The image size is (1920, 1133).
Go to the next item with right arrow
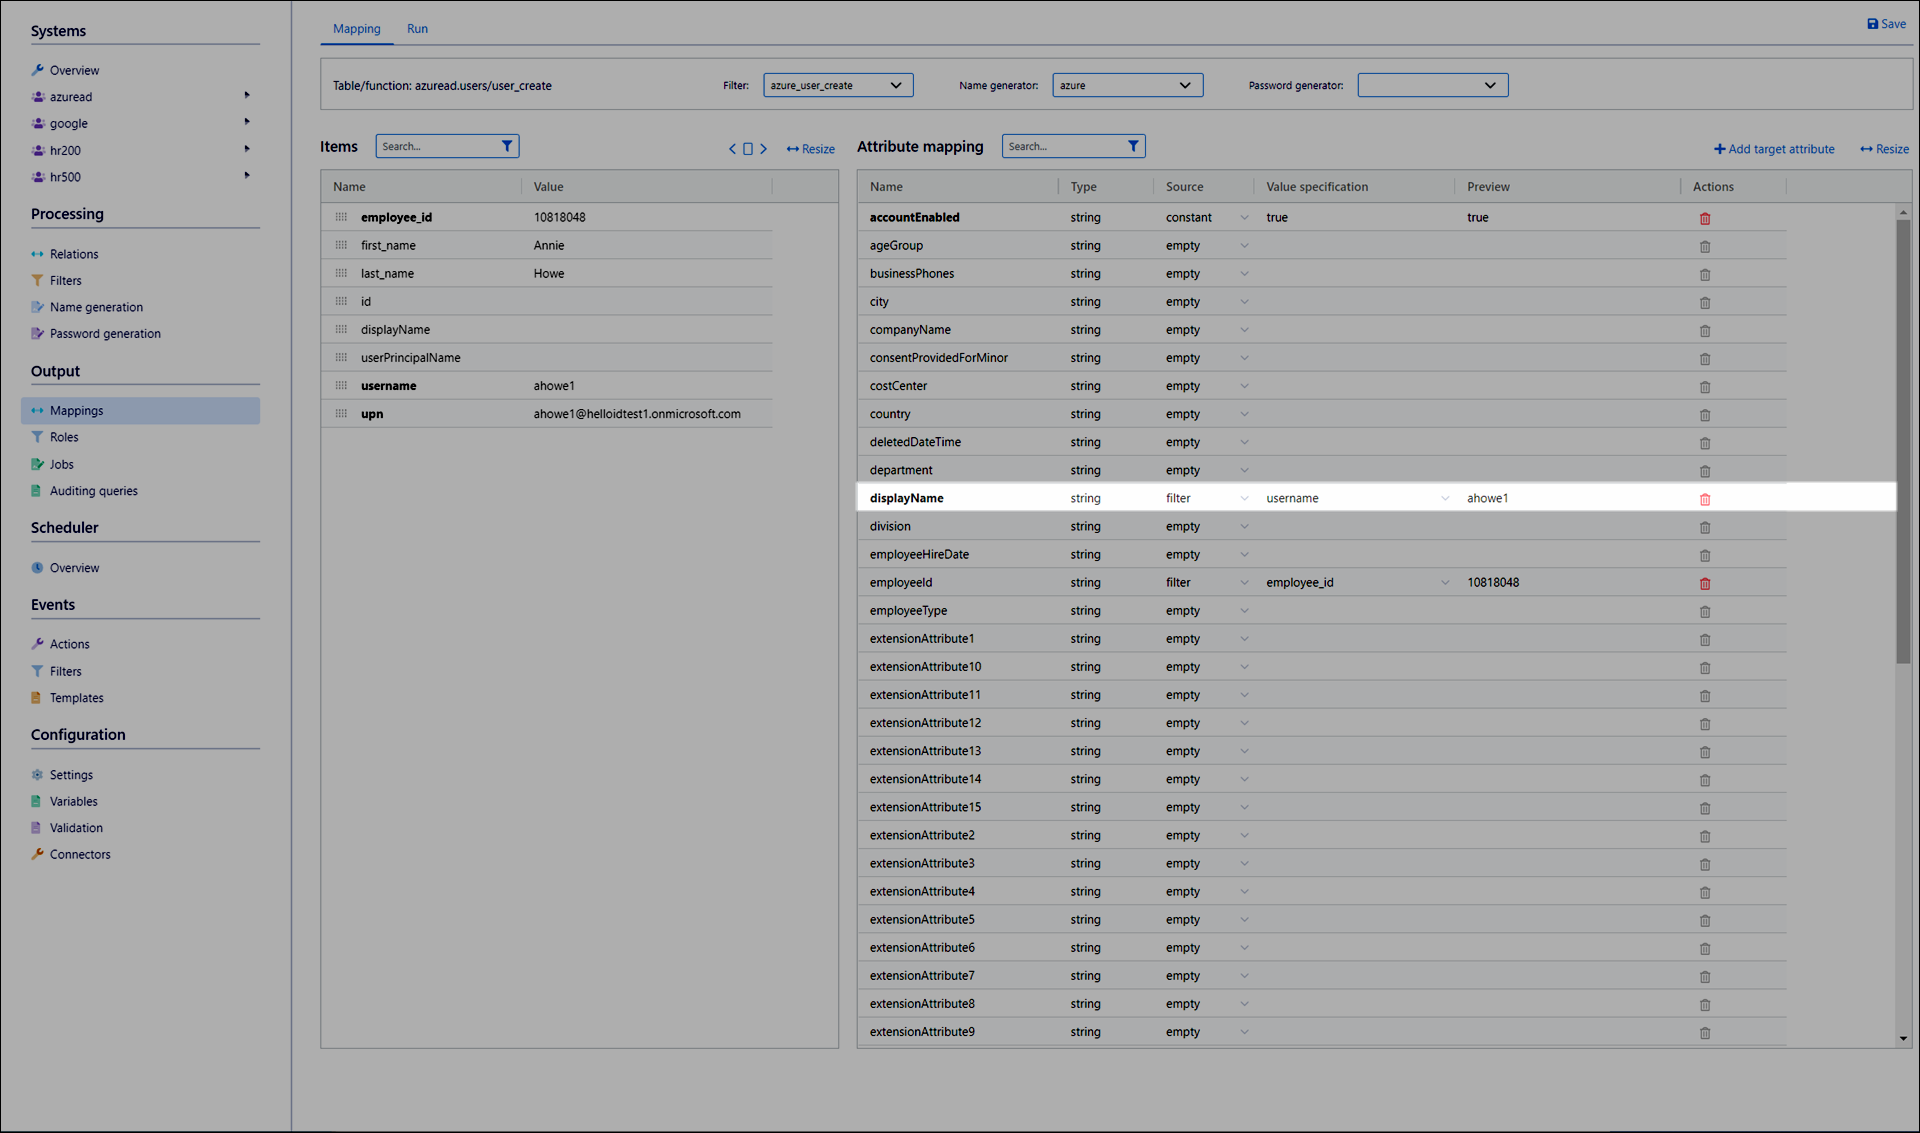(x=764, y=149)
